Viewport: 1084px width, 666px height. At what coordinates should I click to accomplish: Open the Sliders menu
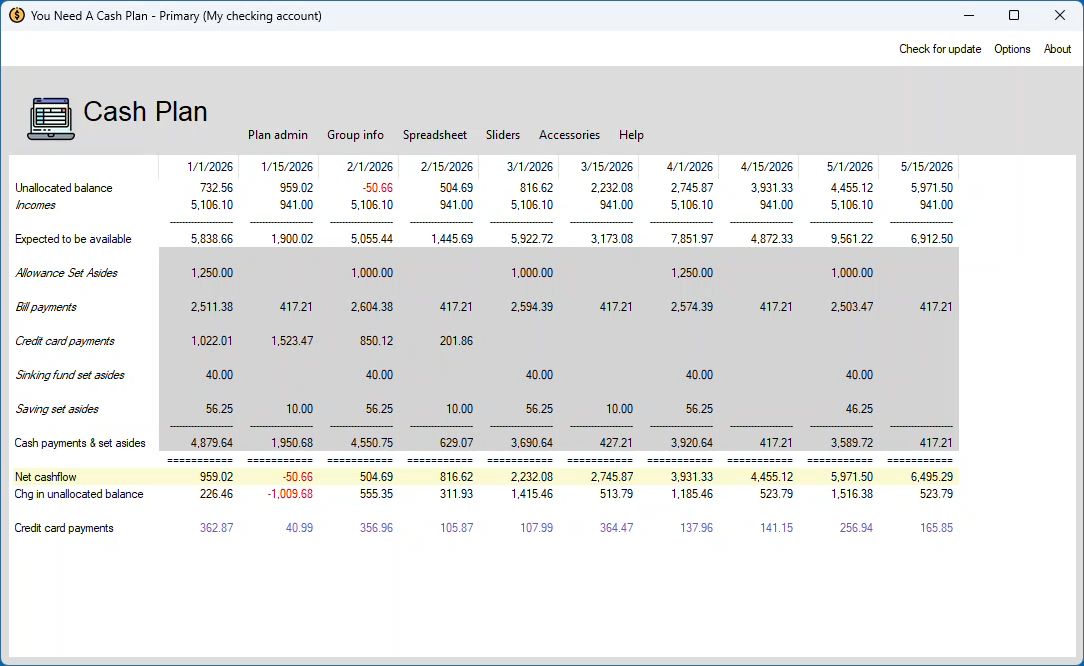[503, 135]
